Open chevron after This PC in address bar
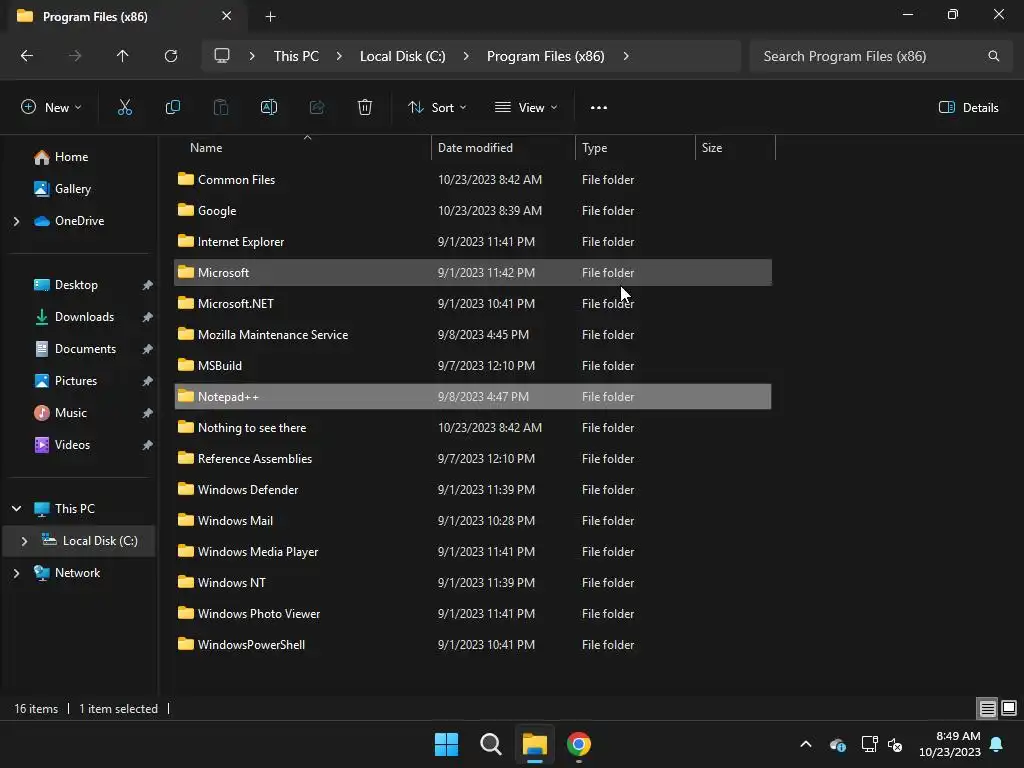The width and height of the screenshot is (1024, 768). pos(339,56)
